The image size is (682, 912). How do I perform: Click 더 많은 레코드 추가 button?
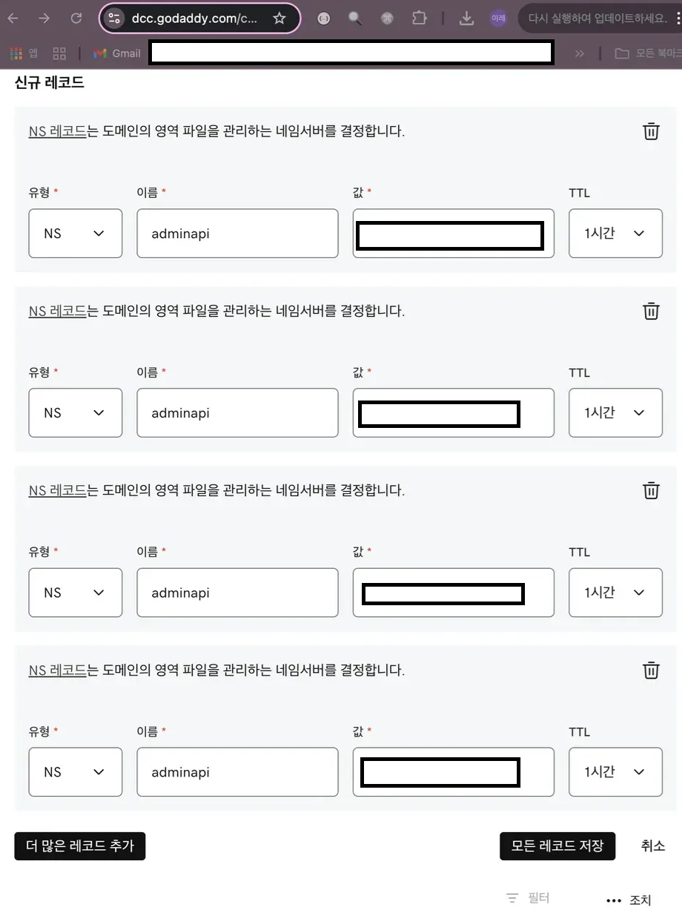click(80, 846)
